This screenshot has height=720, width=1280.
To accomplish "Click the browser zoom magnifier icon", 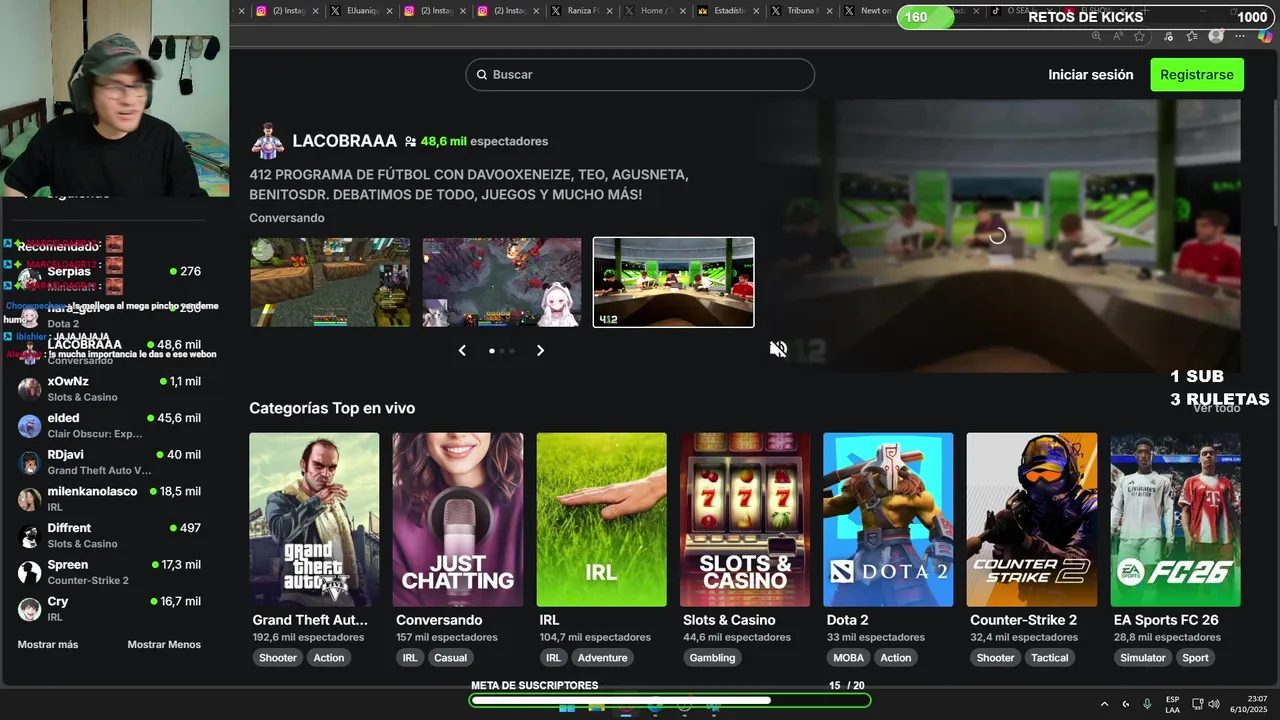I will (1096, 36).
